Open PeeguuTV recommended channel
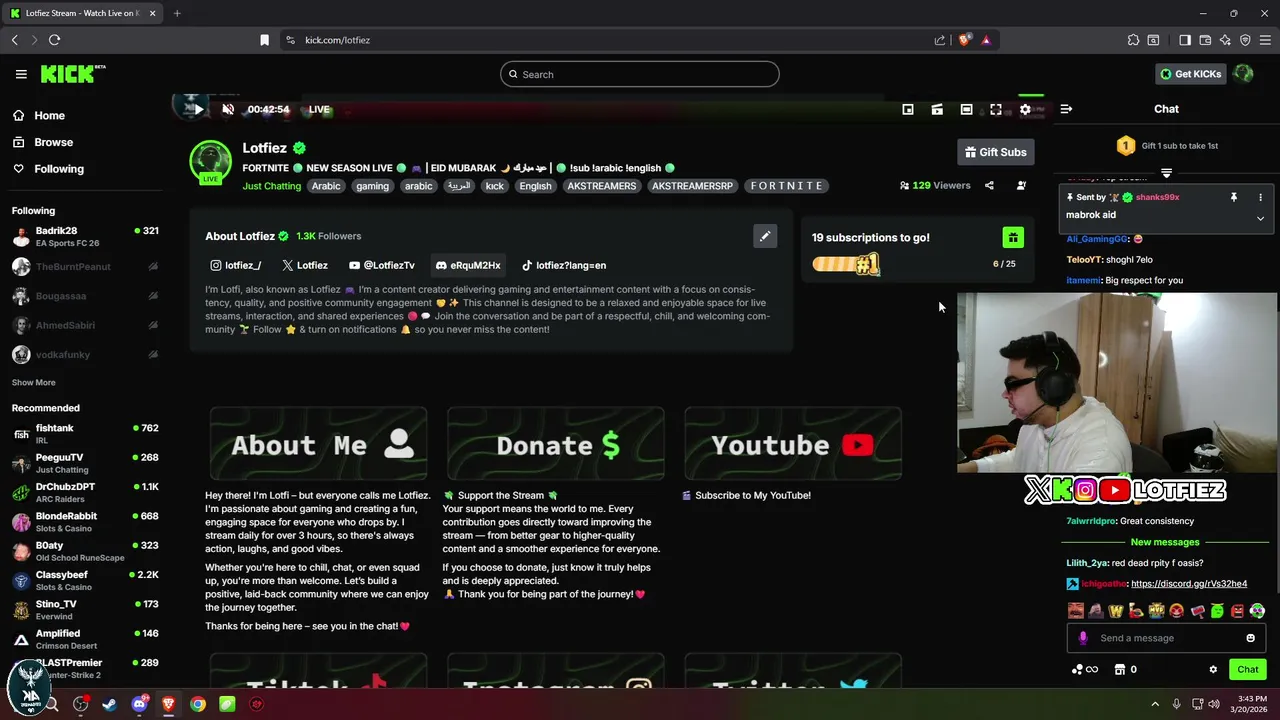 click(x=85, y=463)
